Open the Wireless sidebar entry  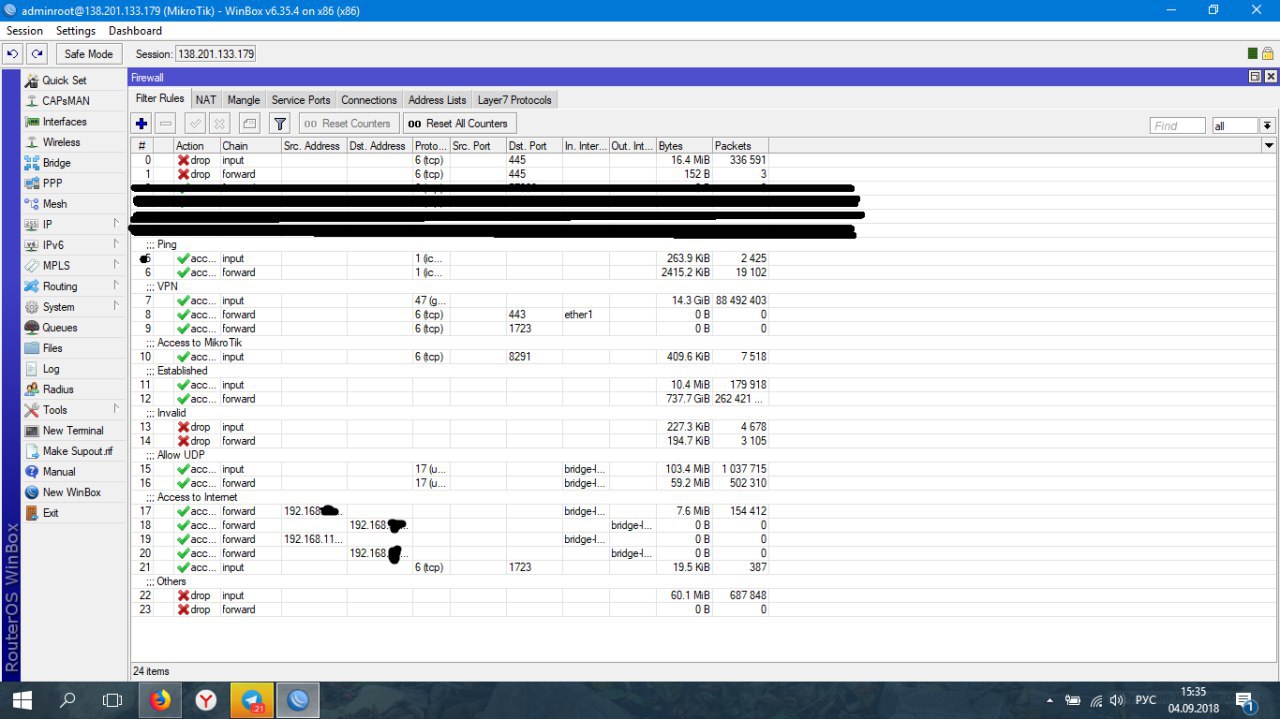click(x=61, y=142)
